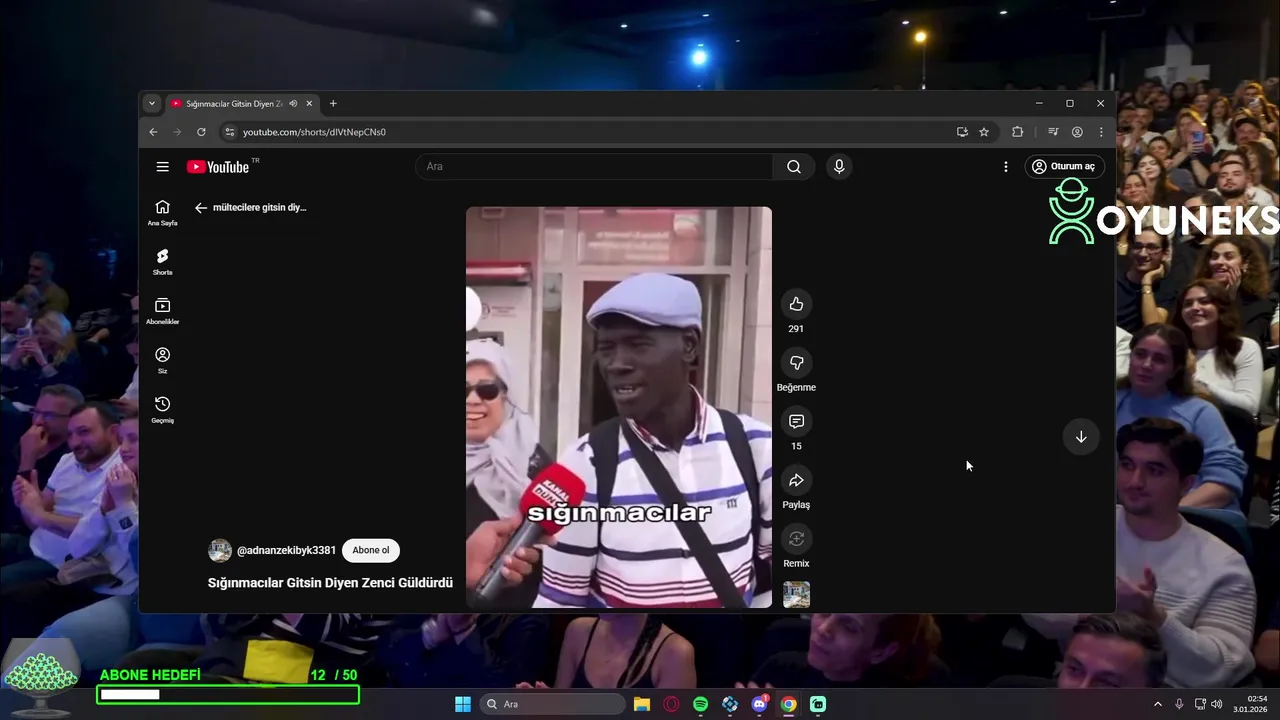This screenshot has width=1280, height=720.
Task: Open a new Chrome tab
Action: (333, 104)
